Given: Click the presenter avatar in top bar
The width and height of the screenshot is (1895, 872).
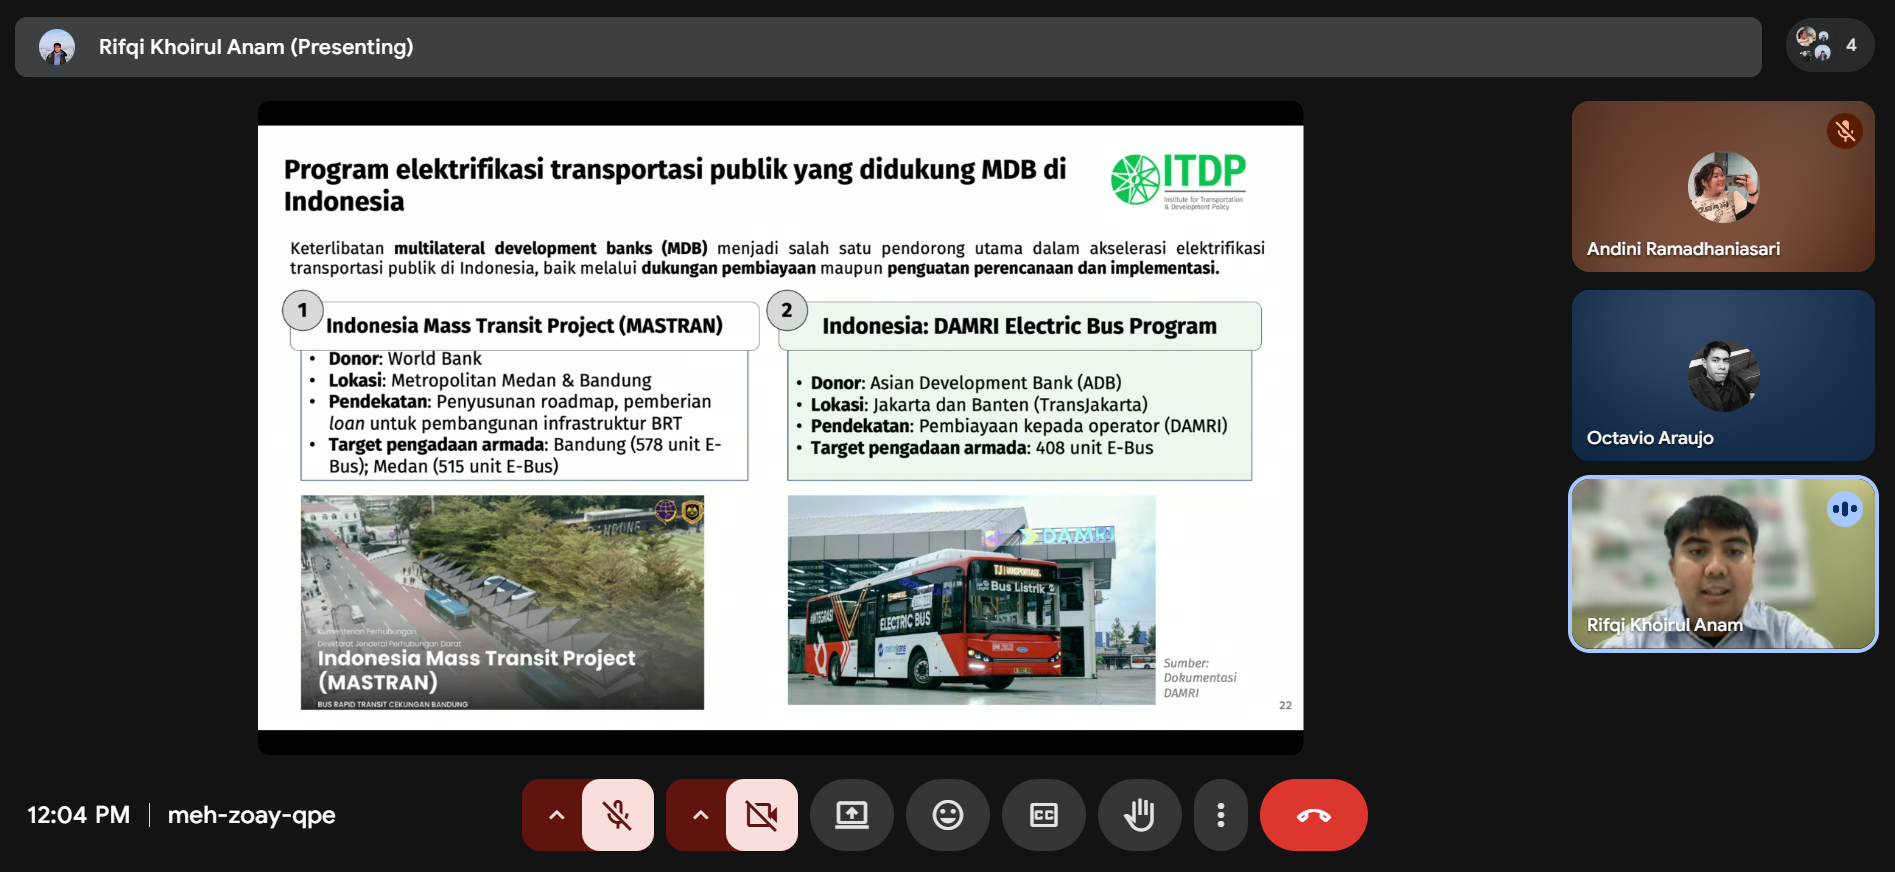Looking at the screenshot, I should tap(57, 47).
